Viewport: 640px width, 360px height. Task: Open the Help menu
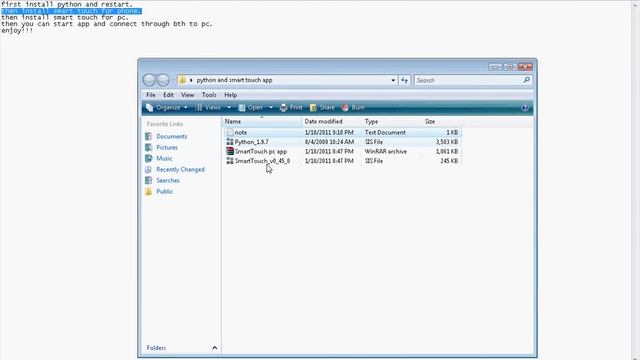tap(231, 95)
